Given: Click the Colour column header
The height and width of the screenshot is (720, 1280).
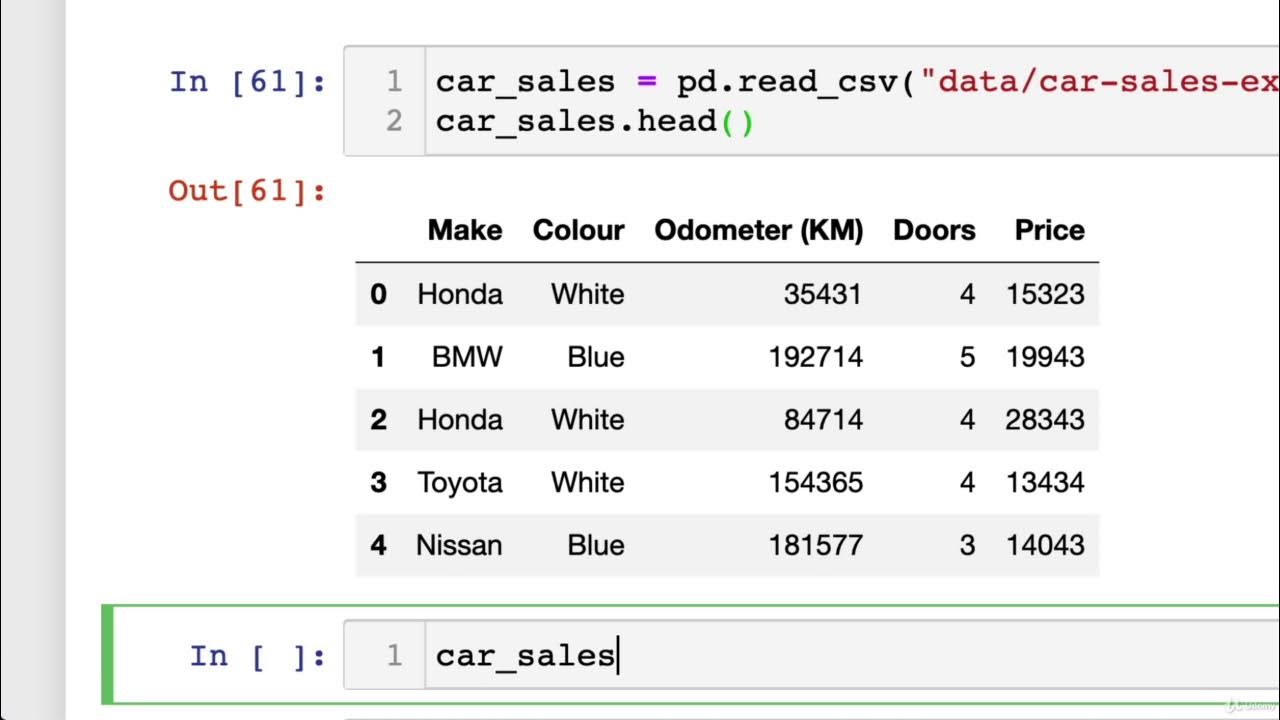Looking at the screenshot, I should click(x=578, y=230).
